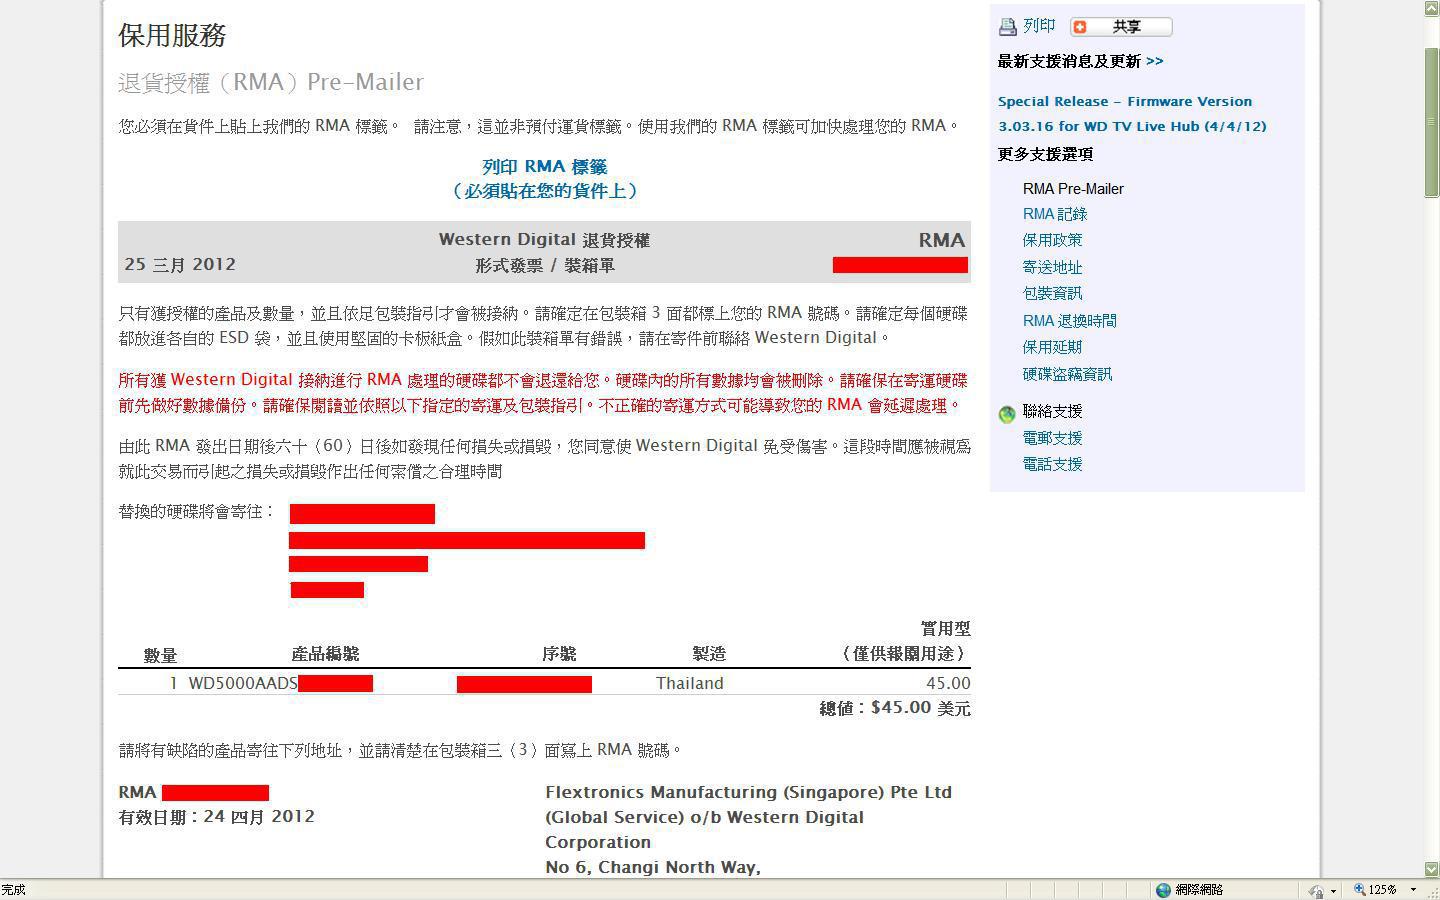The height and width of the screenshot is (900, 1440).
Task: Open the 列印 print link
Action: [x=1039, y=26]
